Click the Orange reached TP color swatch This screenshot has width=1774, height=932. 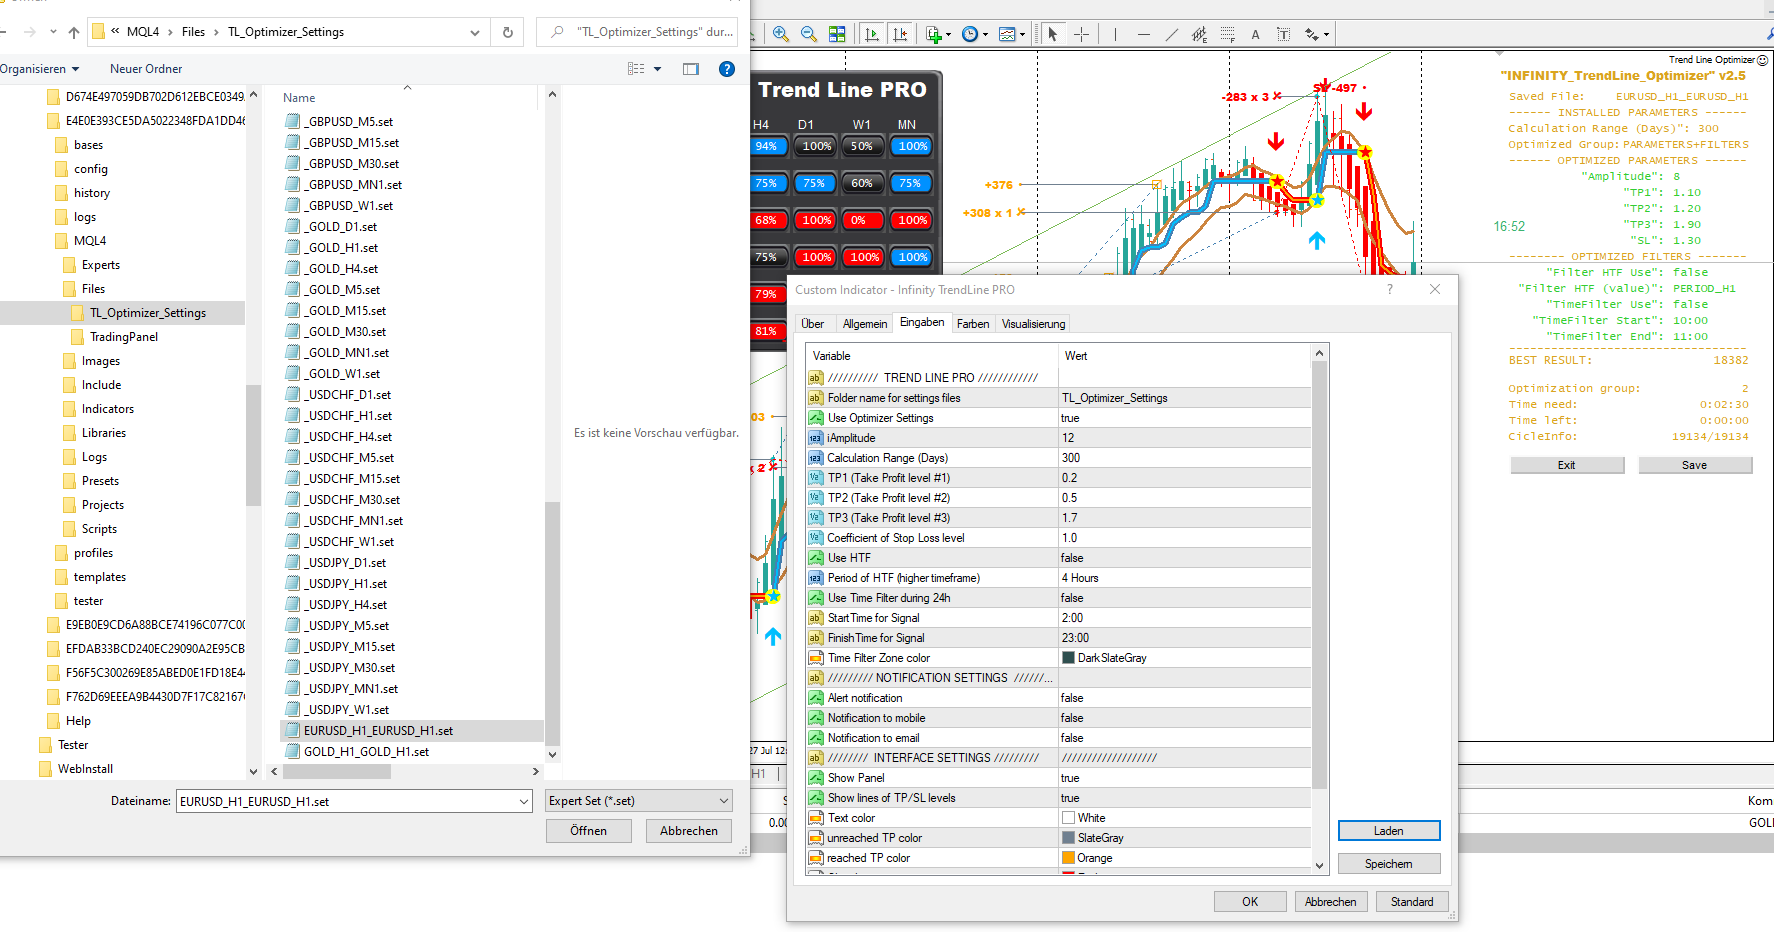point(1068,858)
